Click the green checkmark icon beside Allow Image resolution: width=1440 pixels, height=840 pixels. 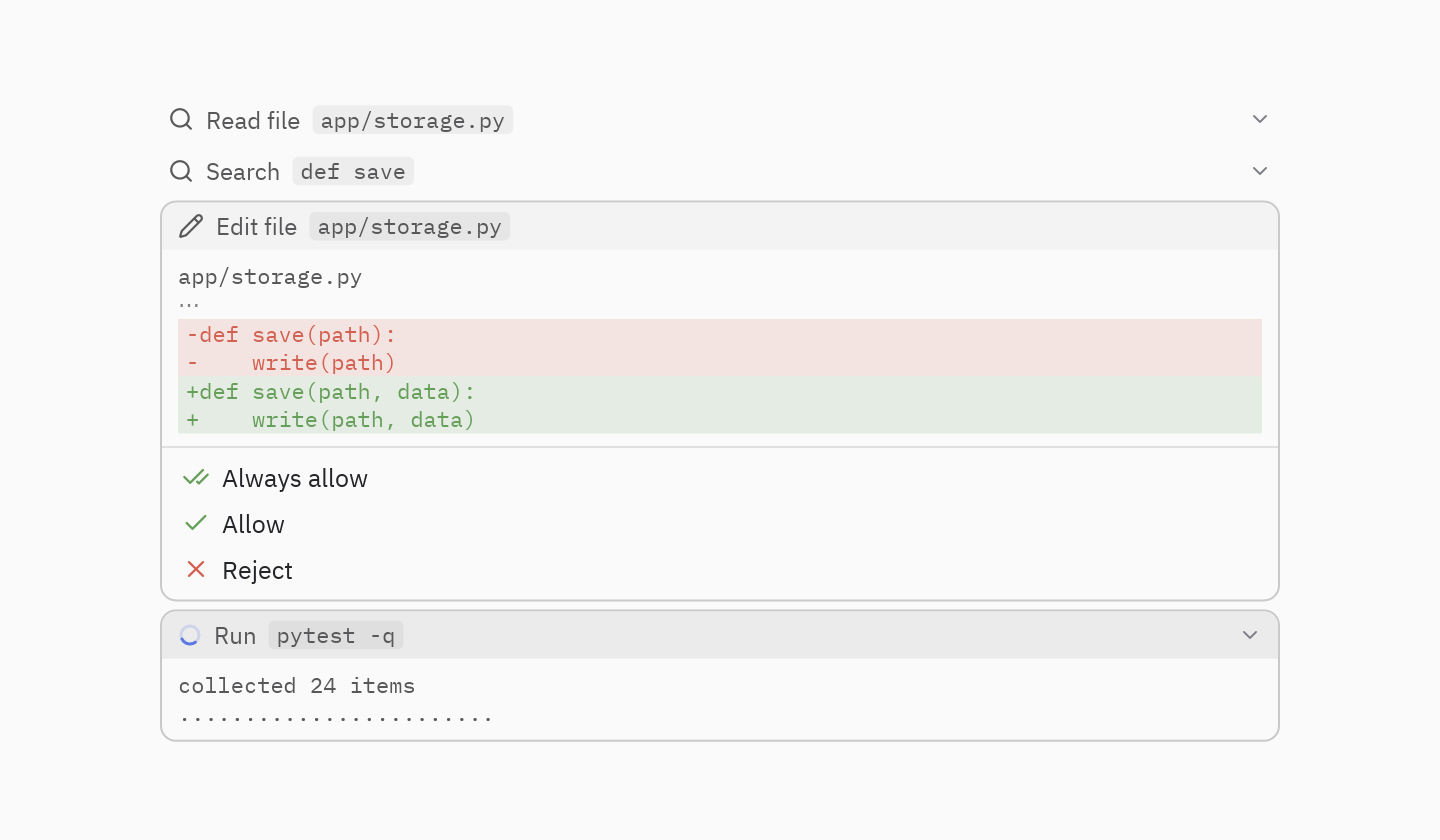pyautogui.click(x=196, y=523)
